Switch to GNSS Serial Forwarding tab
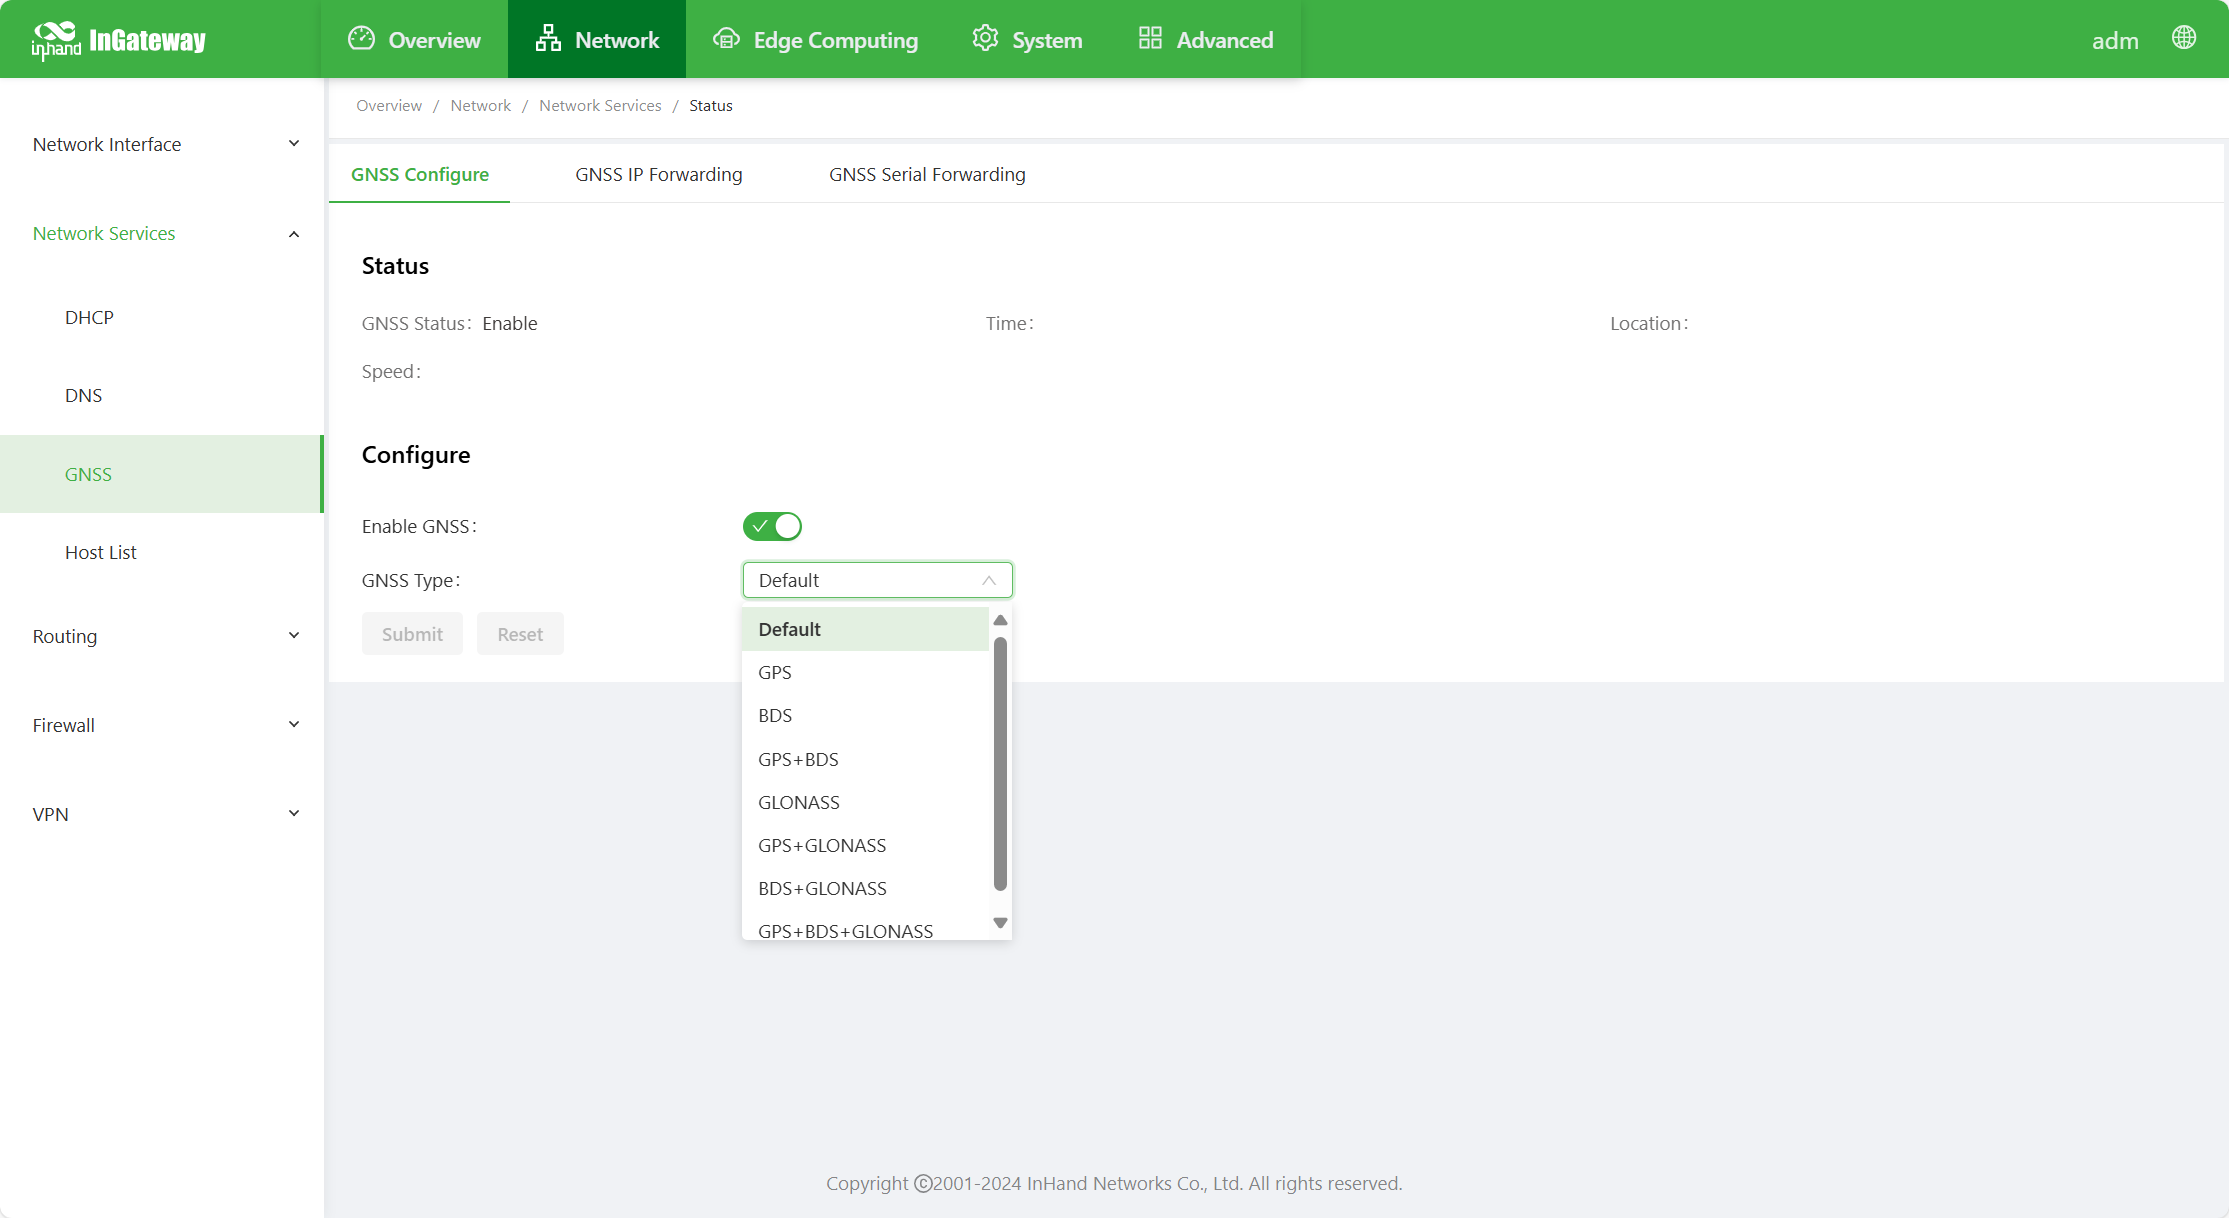 click(927, 174)
